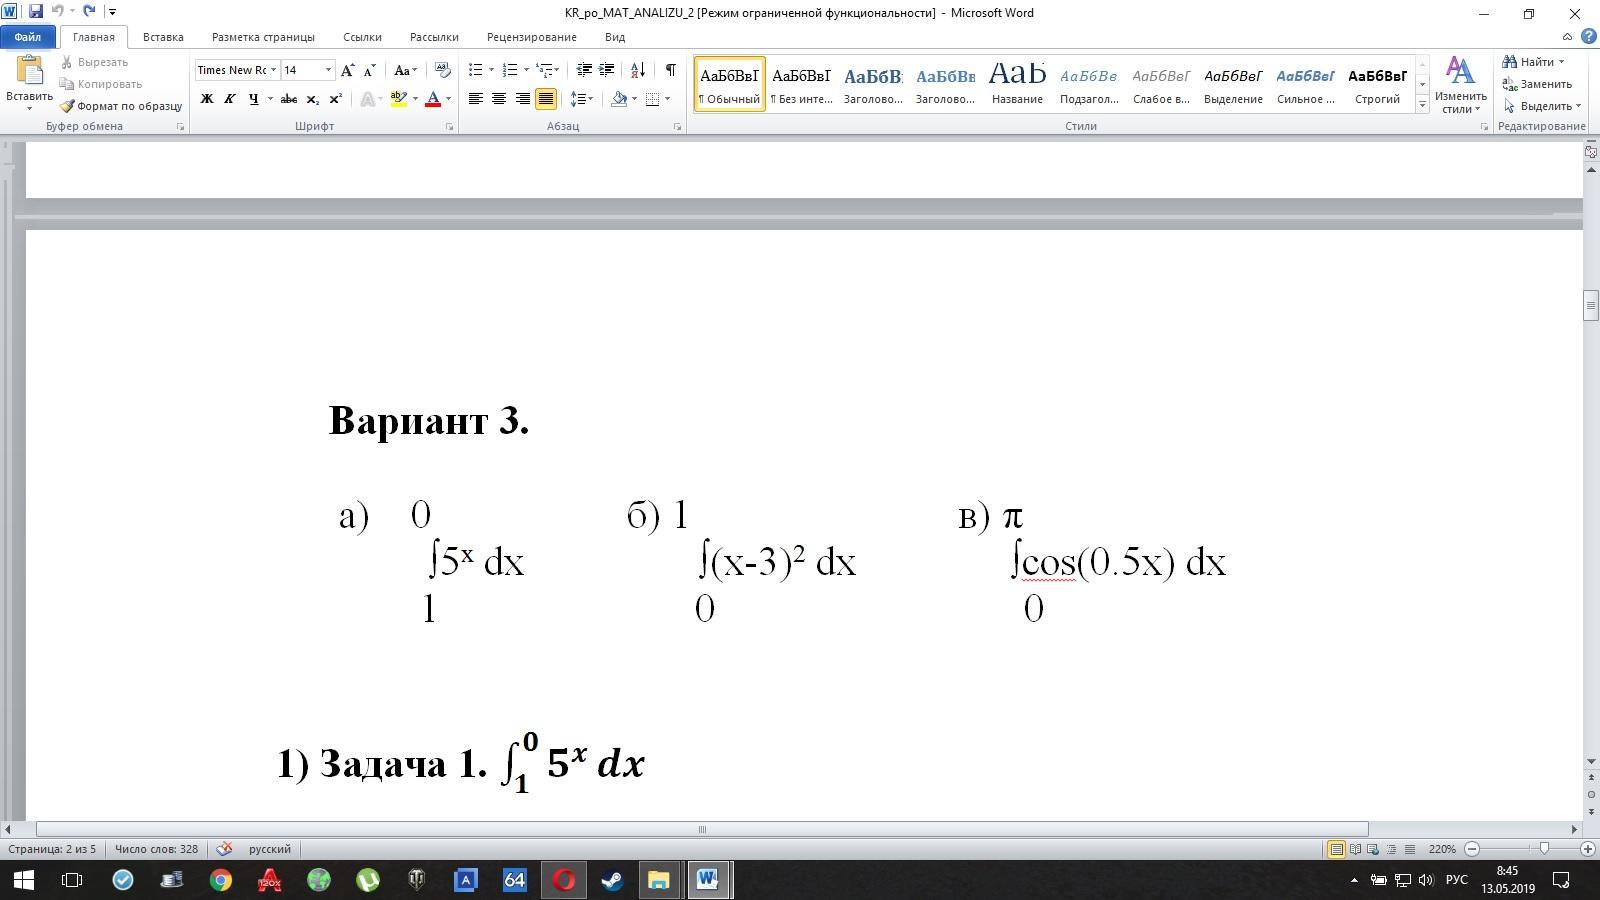Image resolution: width=1600 pixels, height=900 pixels.
Task: Sort text with the А-Я sort icon
Action: (x=637, y=70)
